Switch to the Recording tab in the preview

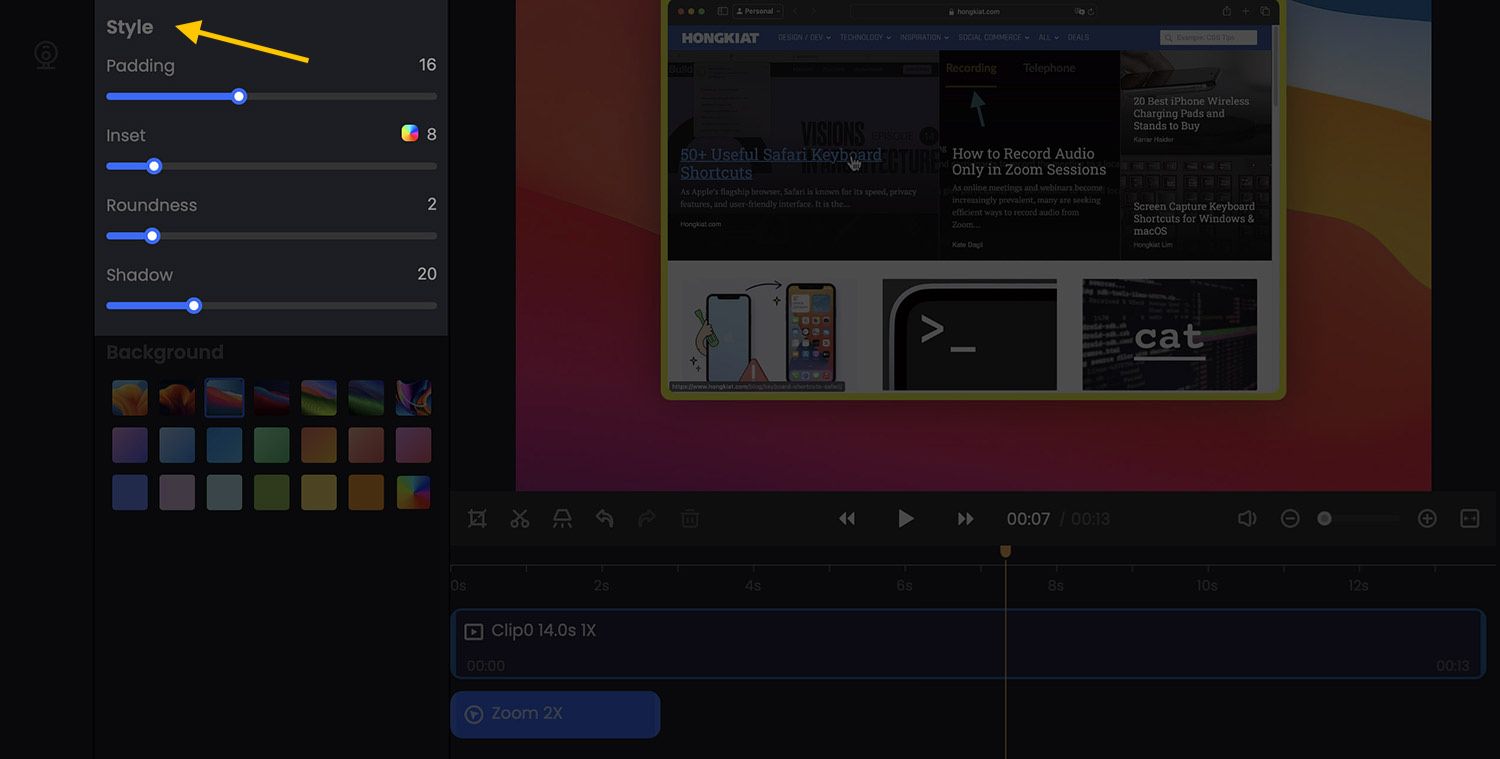971,68
